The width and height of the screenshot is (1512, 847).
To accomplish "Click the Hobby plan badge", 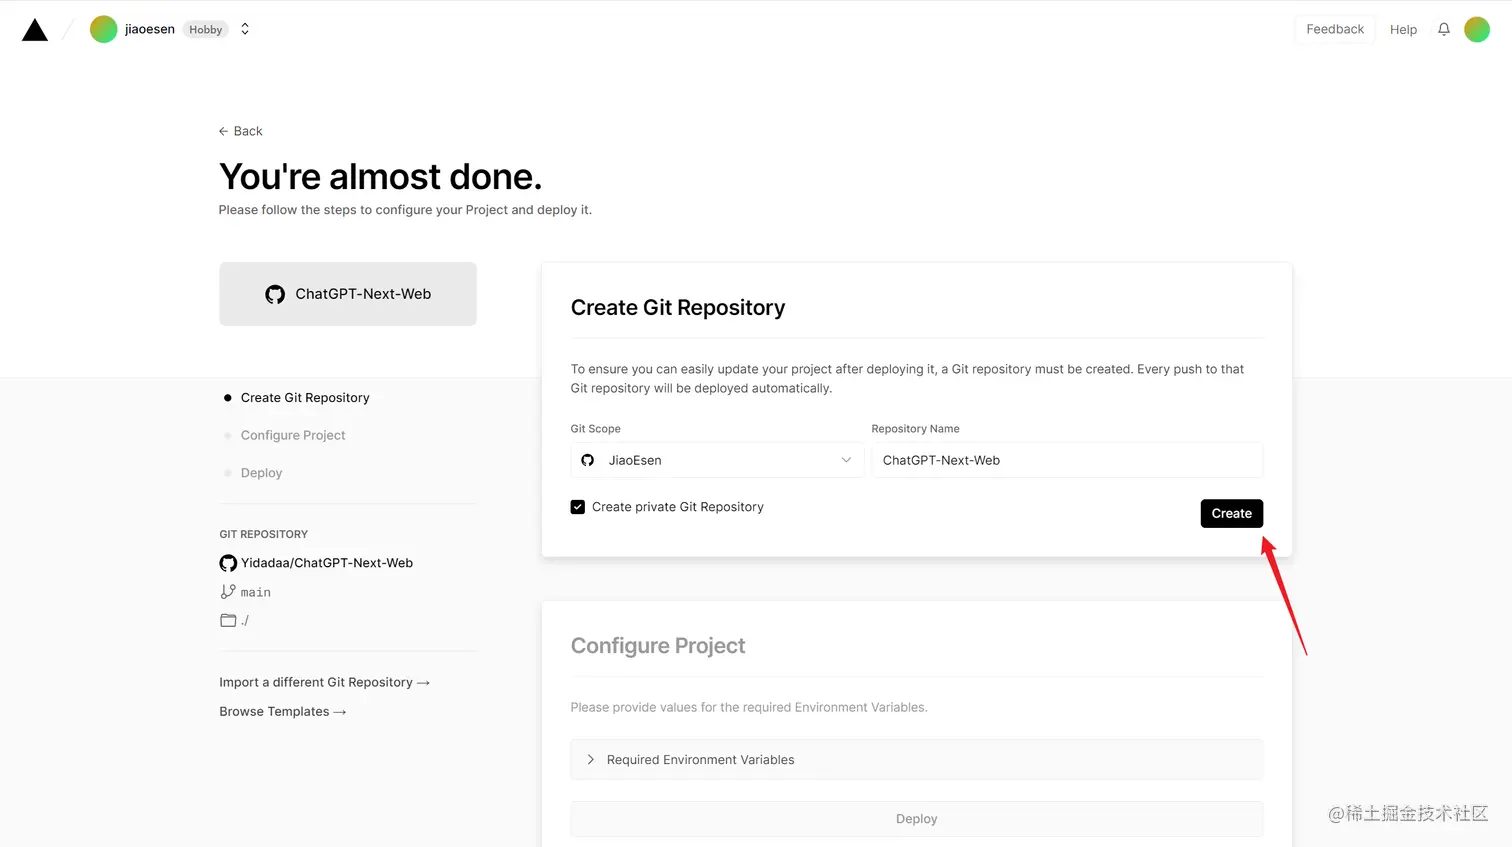I will pos(206,30).
